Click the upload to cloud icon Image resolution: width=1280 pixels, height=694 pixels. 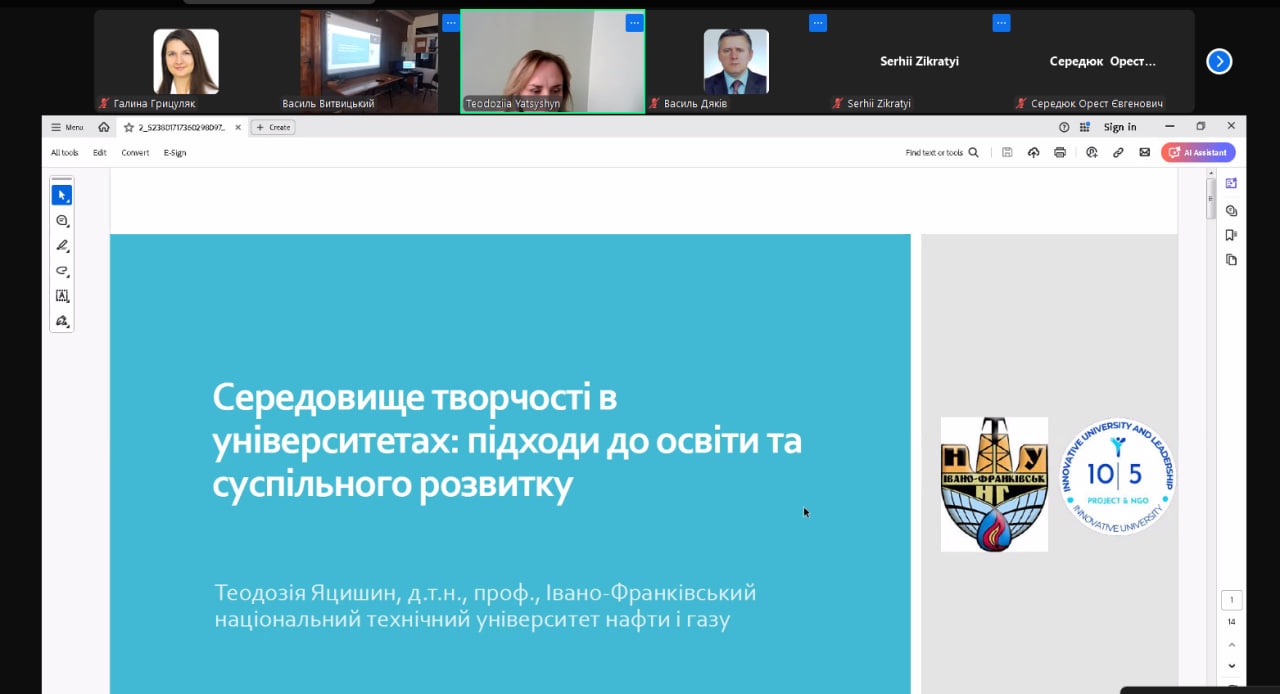(x=1033, y=153)
